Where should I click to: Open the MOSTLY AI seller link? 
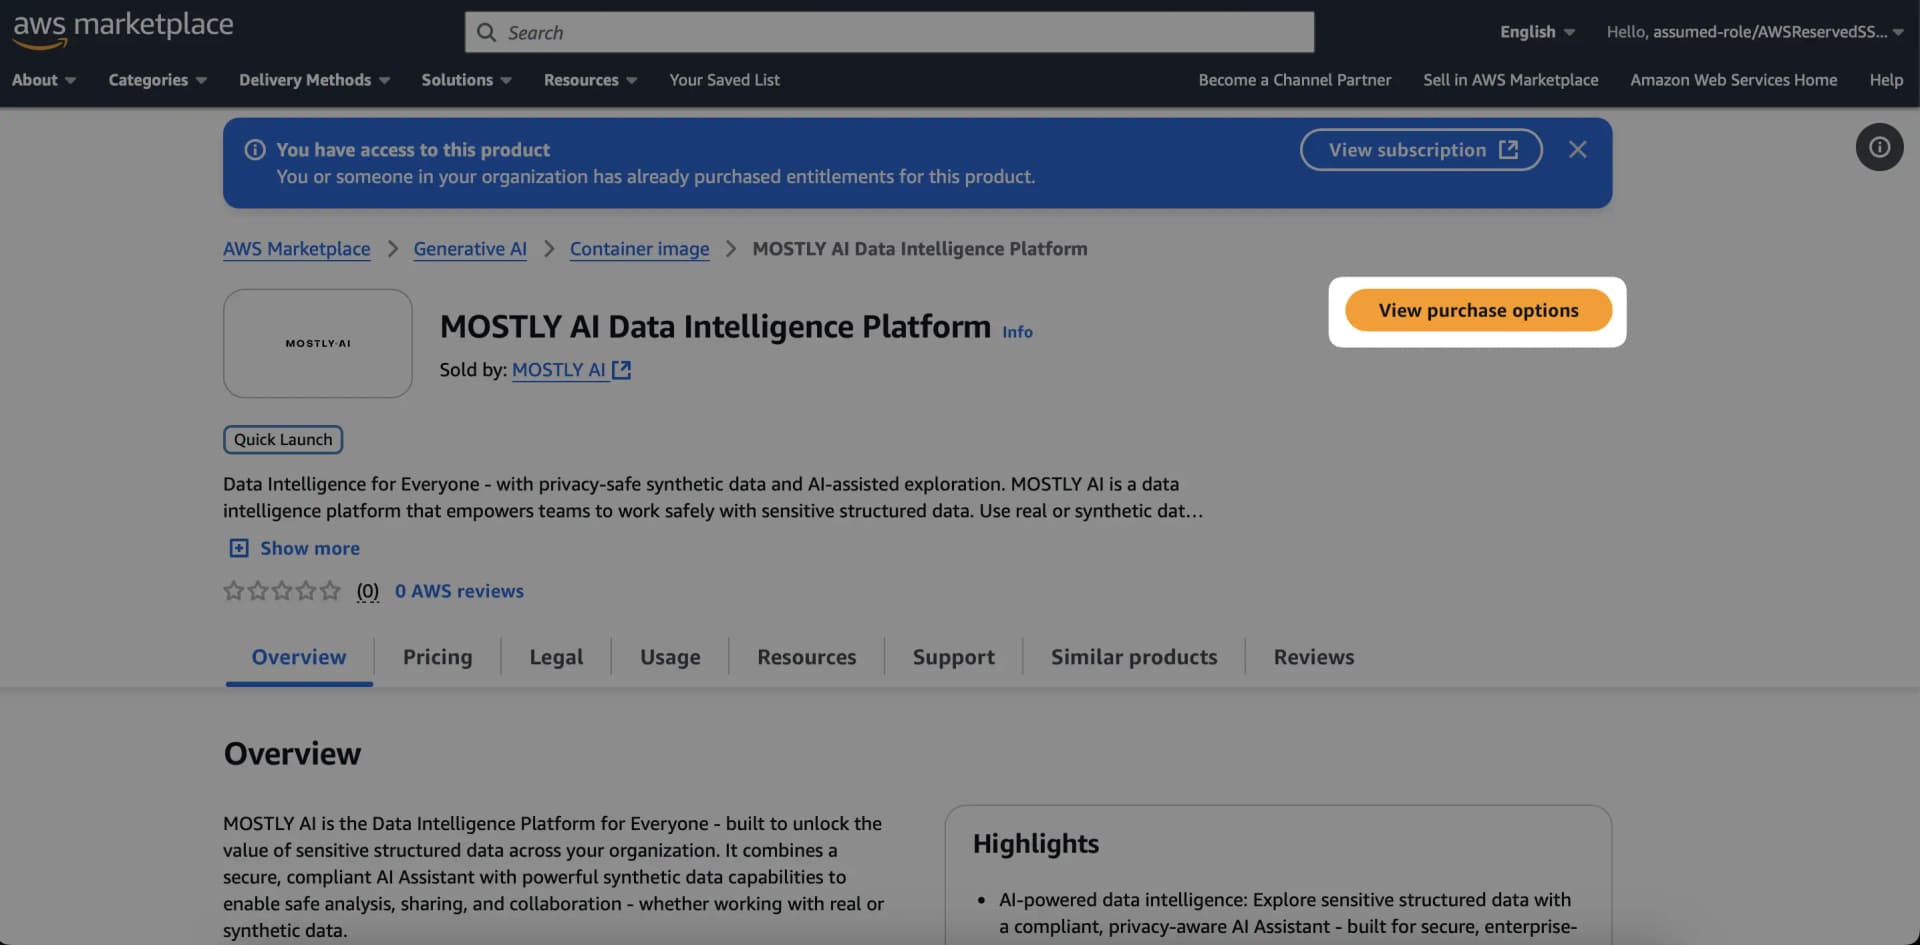[x=559, y=370]
